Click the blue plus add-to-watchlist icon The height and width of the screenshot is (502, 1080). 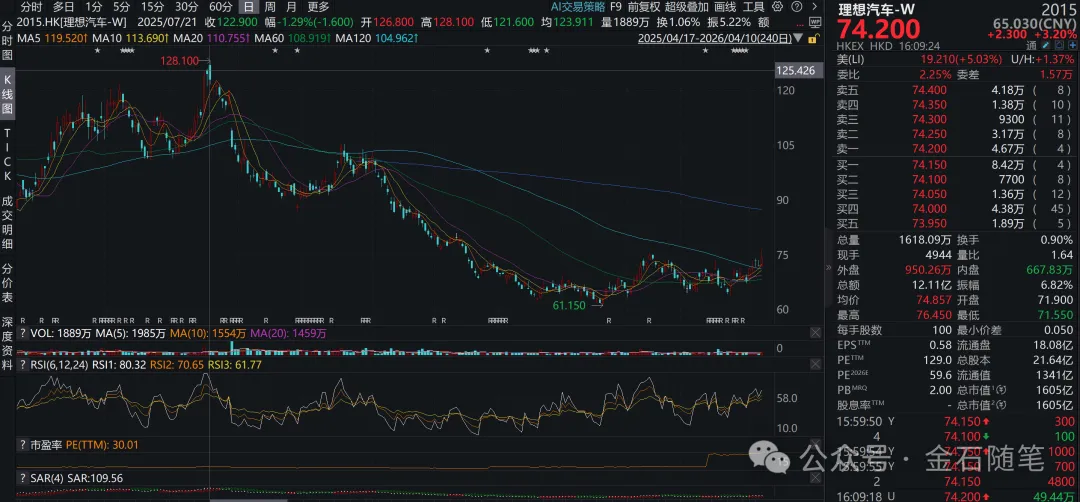pos(1070,44)
